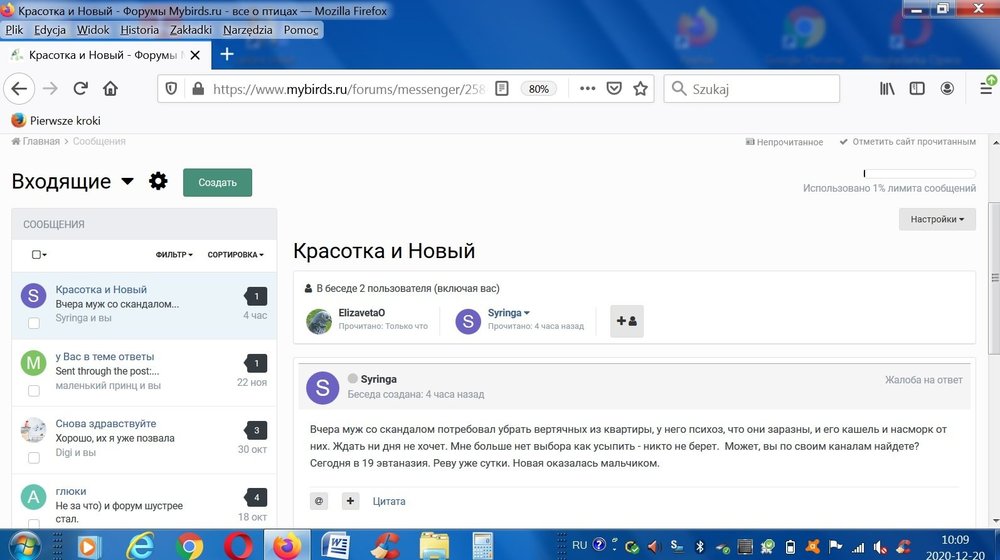Open the Настройки dropdown button
Viewport: 1000px width, 560px height.
click(936, 219)
